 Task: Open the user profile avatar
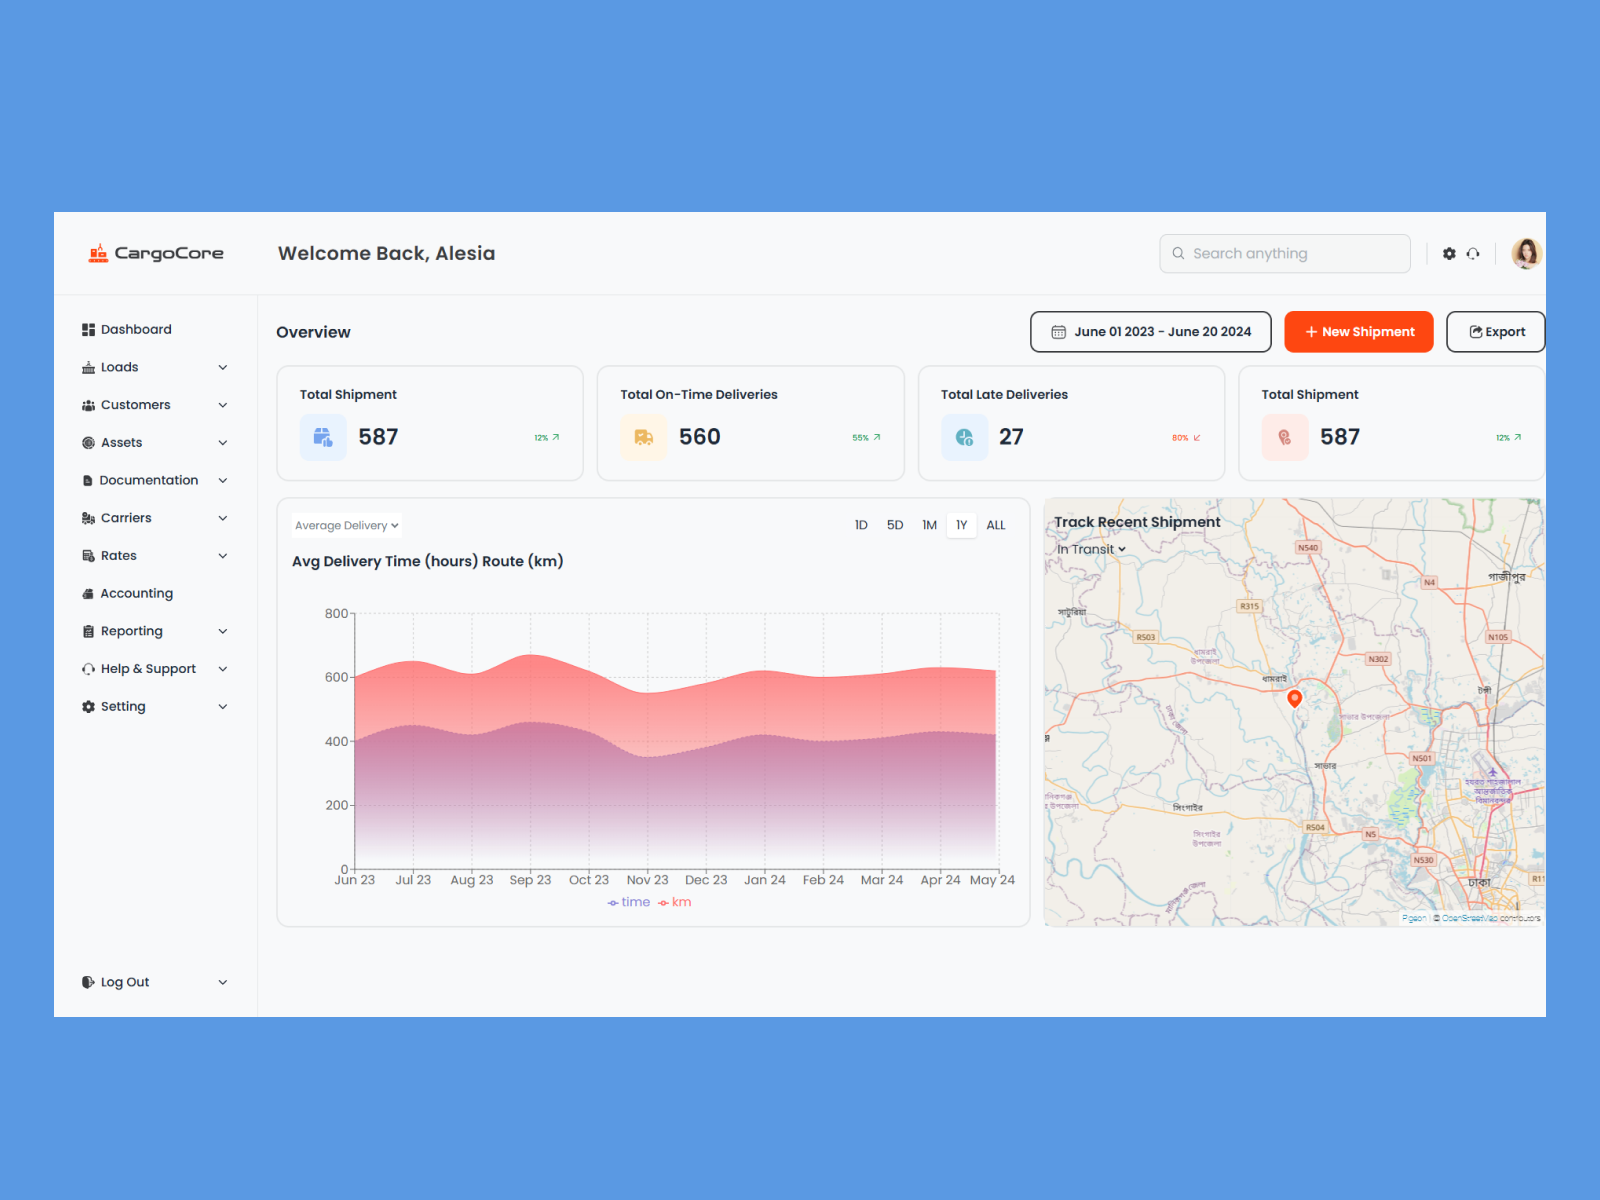(1526, 254)
